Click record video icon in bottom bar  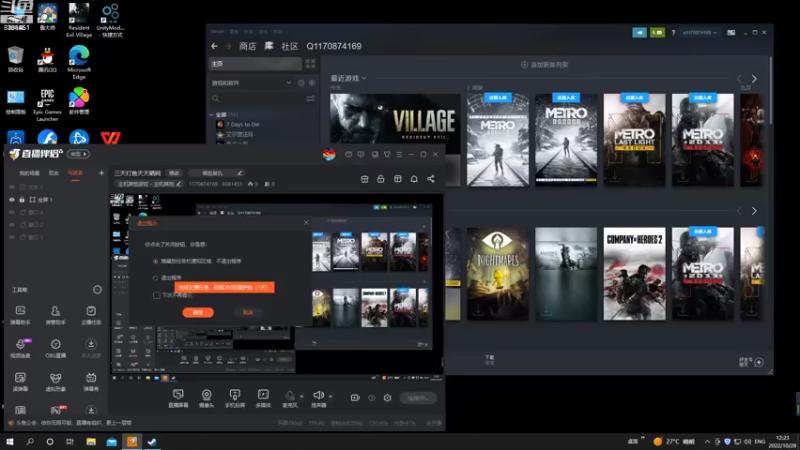tap(355, 398)
